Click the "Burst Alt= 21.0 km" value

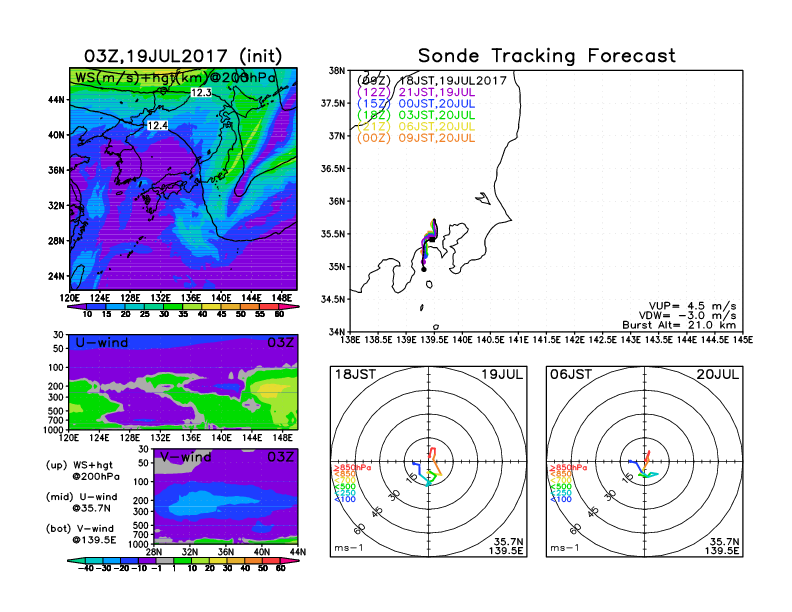point(679,325)
